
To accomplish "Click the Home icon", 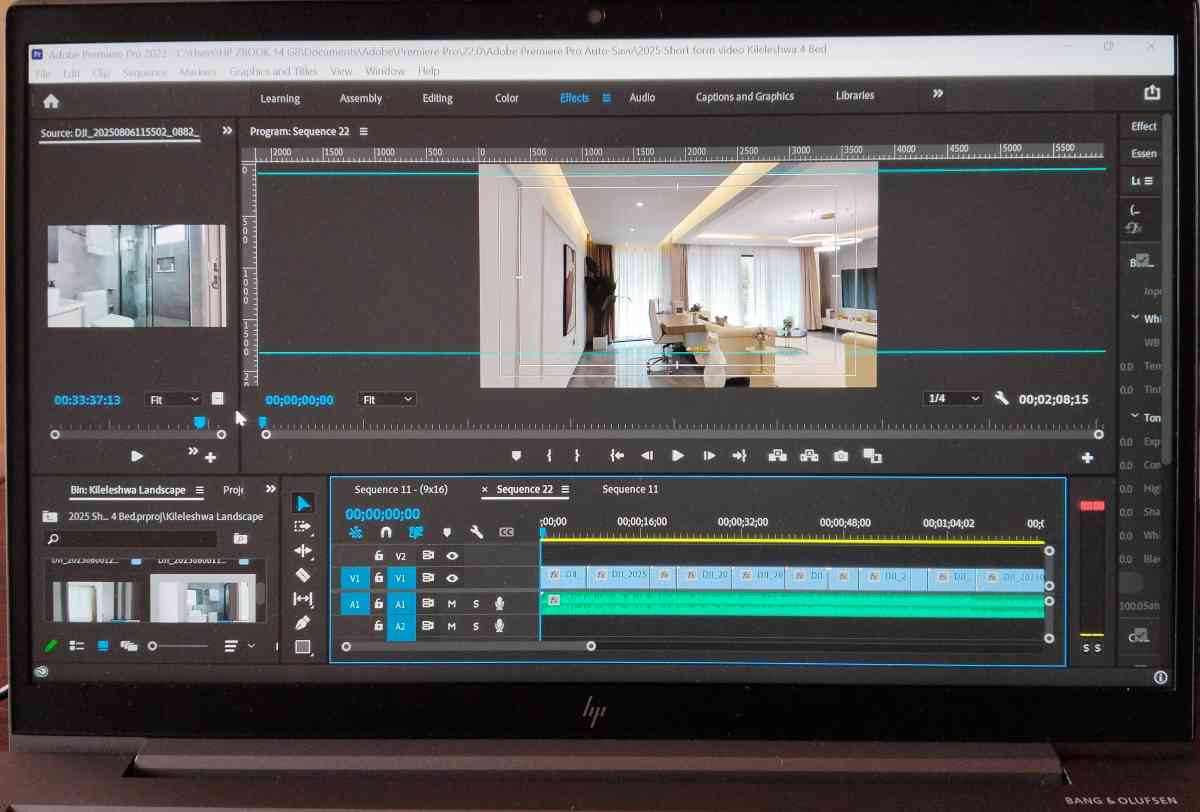I will coord(51,100).
